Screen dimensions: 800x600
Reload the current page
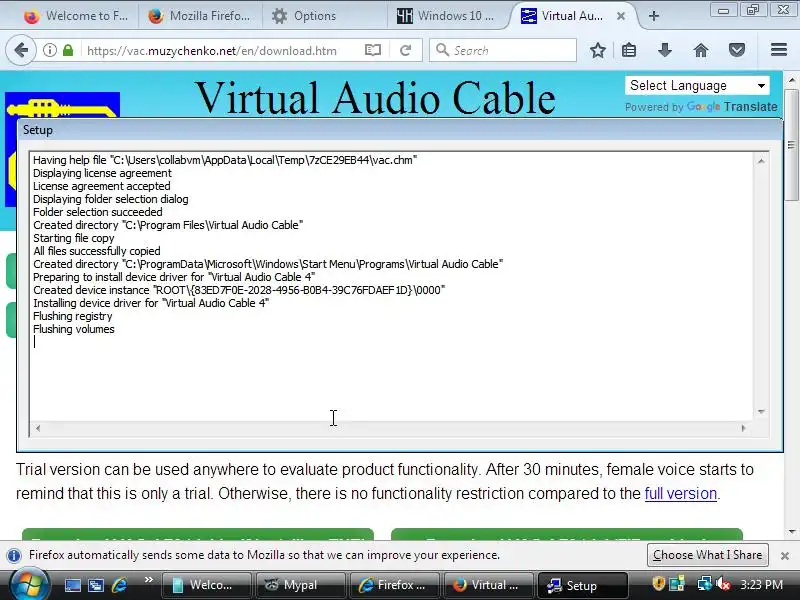(406, 50)
